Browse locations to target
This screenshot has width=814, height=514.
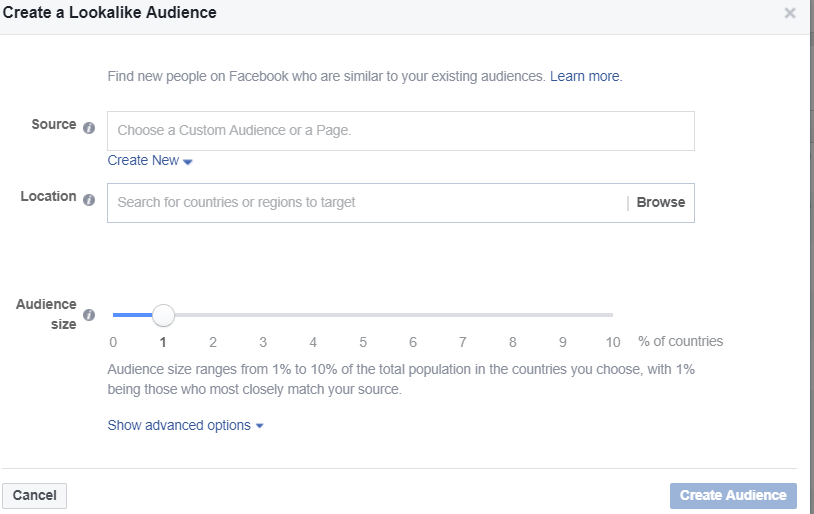pos(661,202)
